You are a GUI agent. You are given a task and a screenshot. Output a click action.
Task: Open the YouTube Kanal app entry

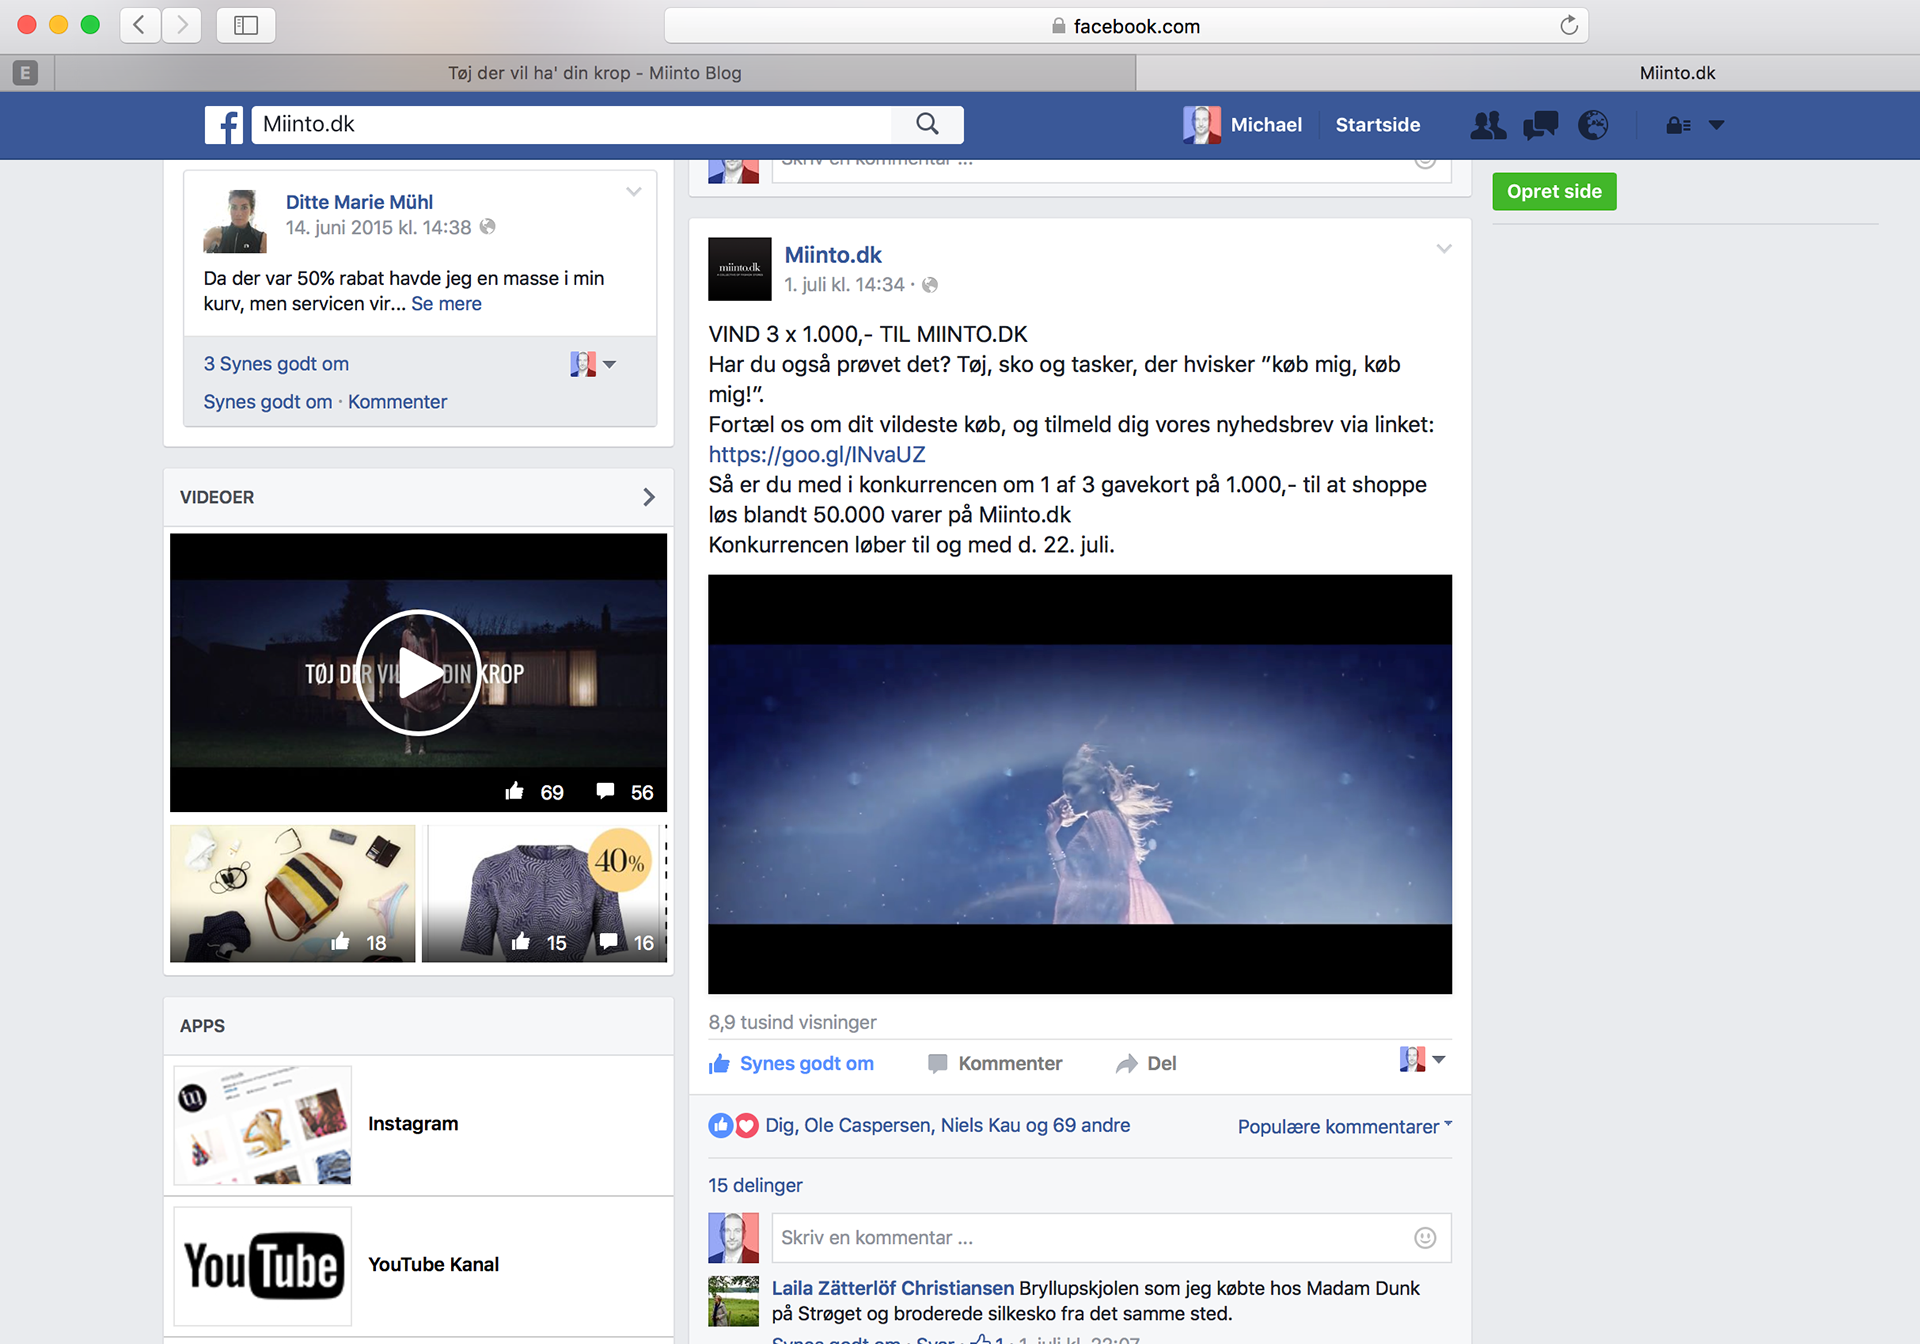coord(418,1265)
